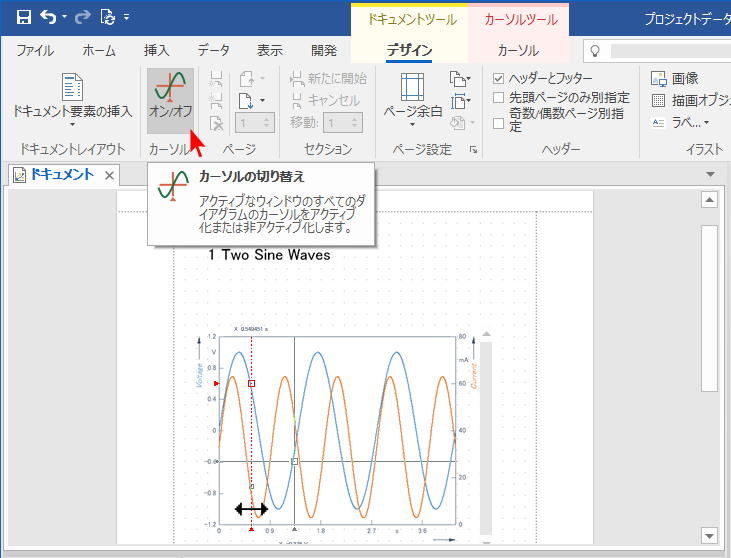Viewport: 731px width, 558px height.
Task: Switch to the ホーム ribbon tab
Action: pos(99,50)
